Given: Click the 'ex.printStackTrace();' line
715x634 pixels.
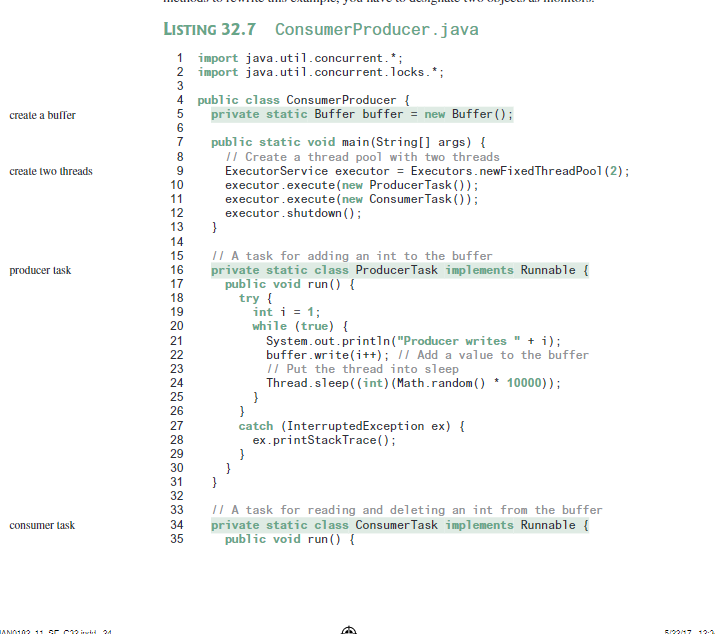Looking at the screenshot, I should click(x=324, y=440).
